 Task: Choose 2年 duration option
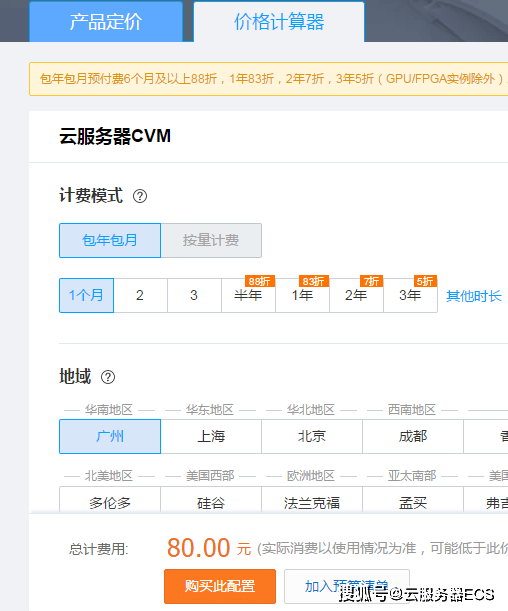coord(356,295)
